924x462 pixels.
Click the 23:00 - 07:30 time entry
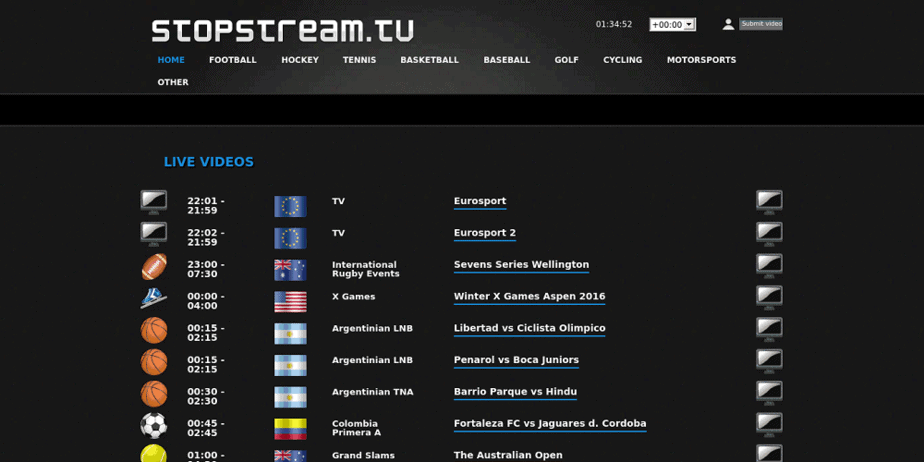coord(206,269)
